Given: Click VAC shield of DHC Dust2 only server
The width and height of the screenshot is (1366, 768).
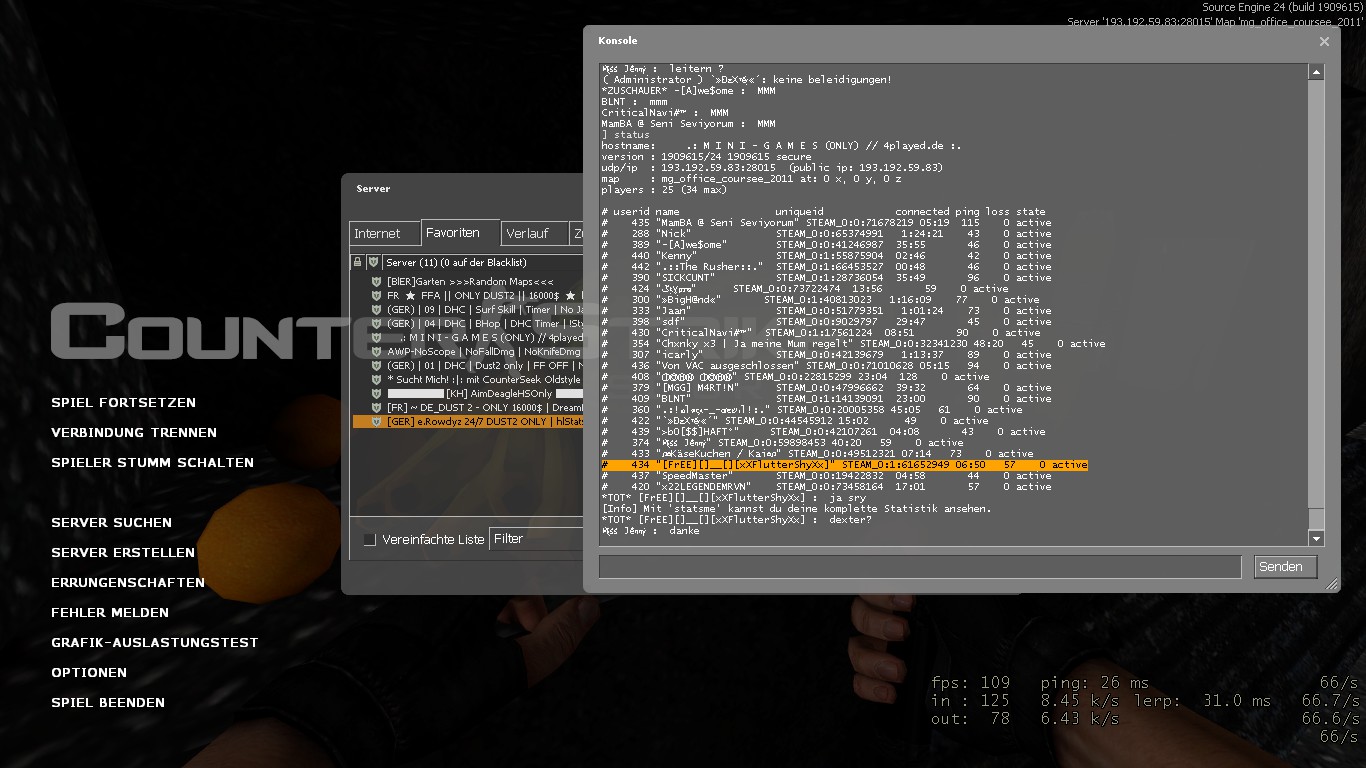Looking at the screenshot, I should pyautogui.click(x=377, y=366).
